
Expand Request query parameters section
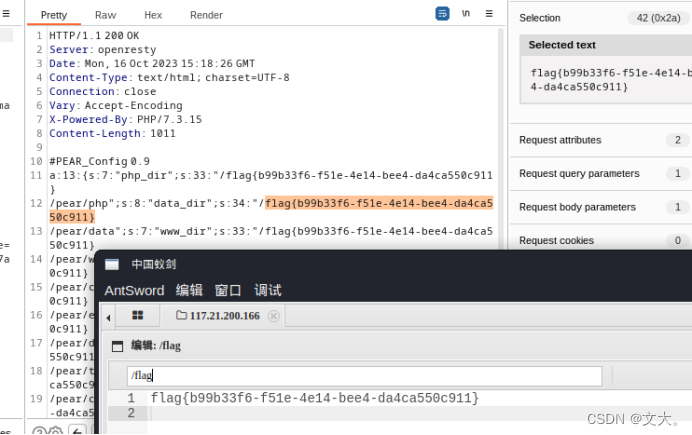point(601,174)
